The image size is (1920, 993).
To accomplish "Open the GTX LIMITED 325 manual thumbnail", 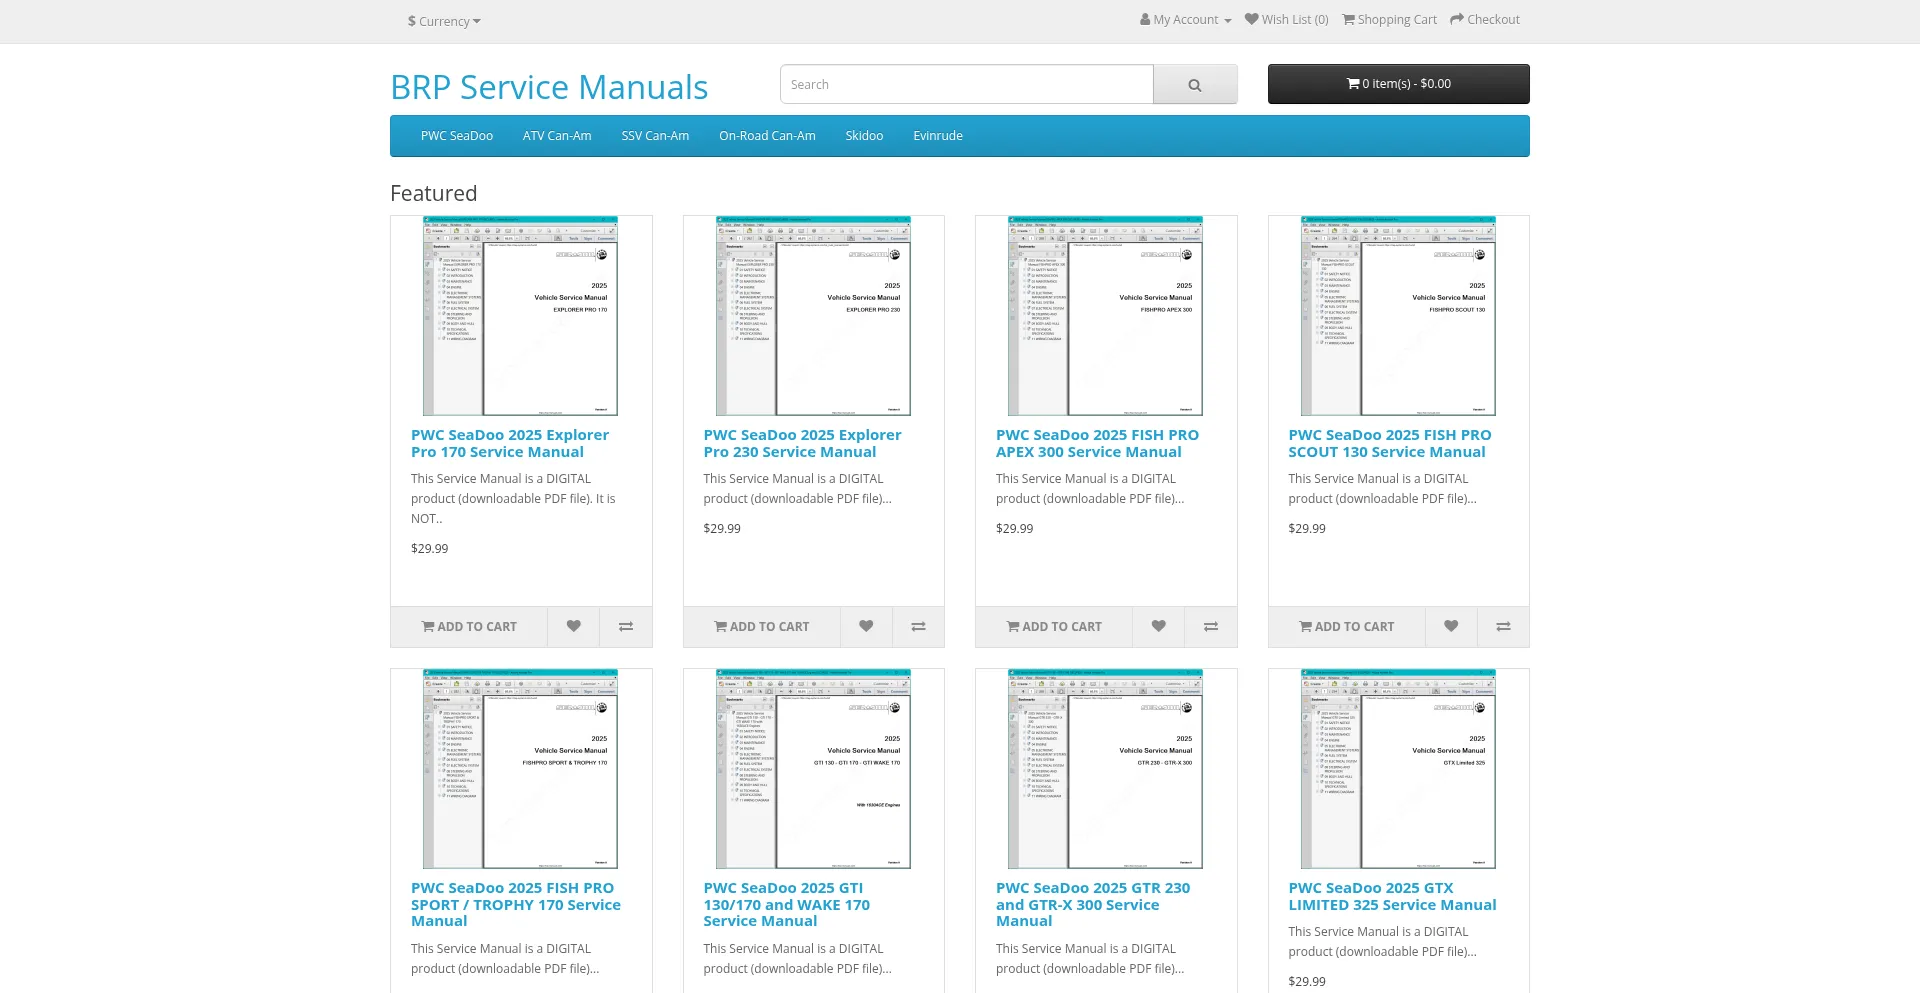I will pos(1398,768).
